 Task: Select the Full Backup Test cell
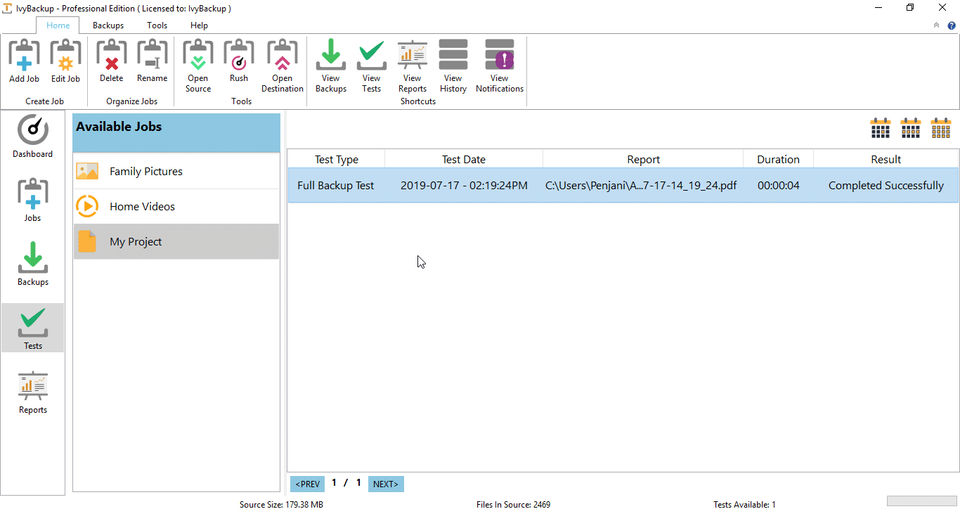click(x=336, y=186)
